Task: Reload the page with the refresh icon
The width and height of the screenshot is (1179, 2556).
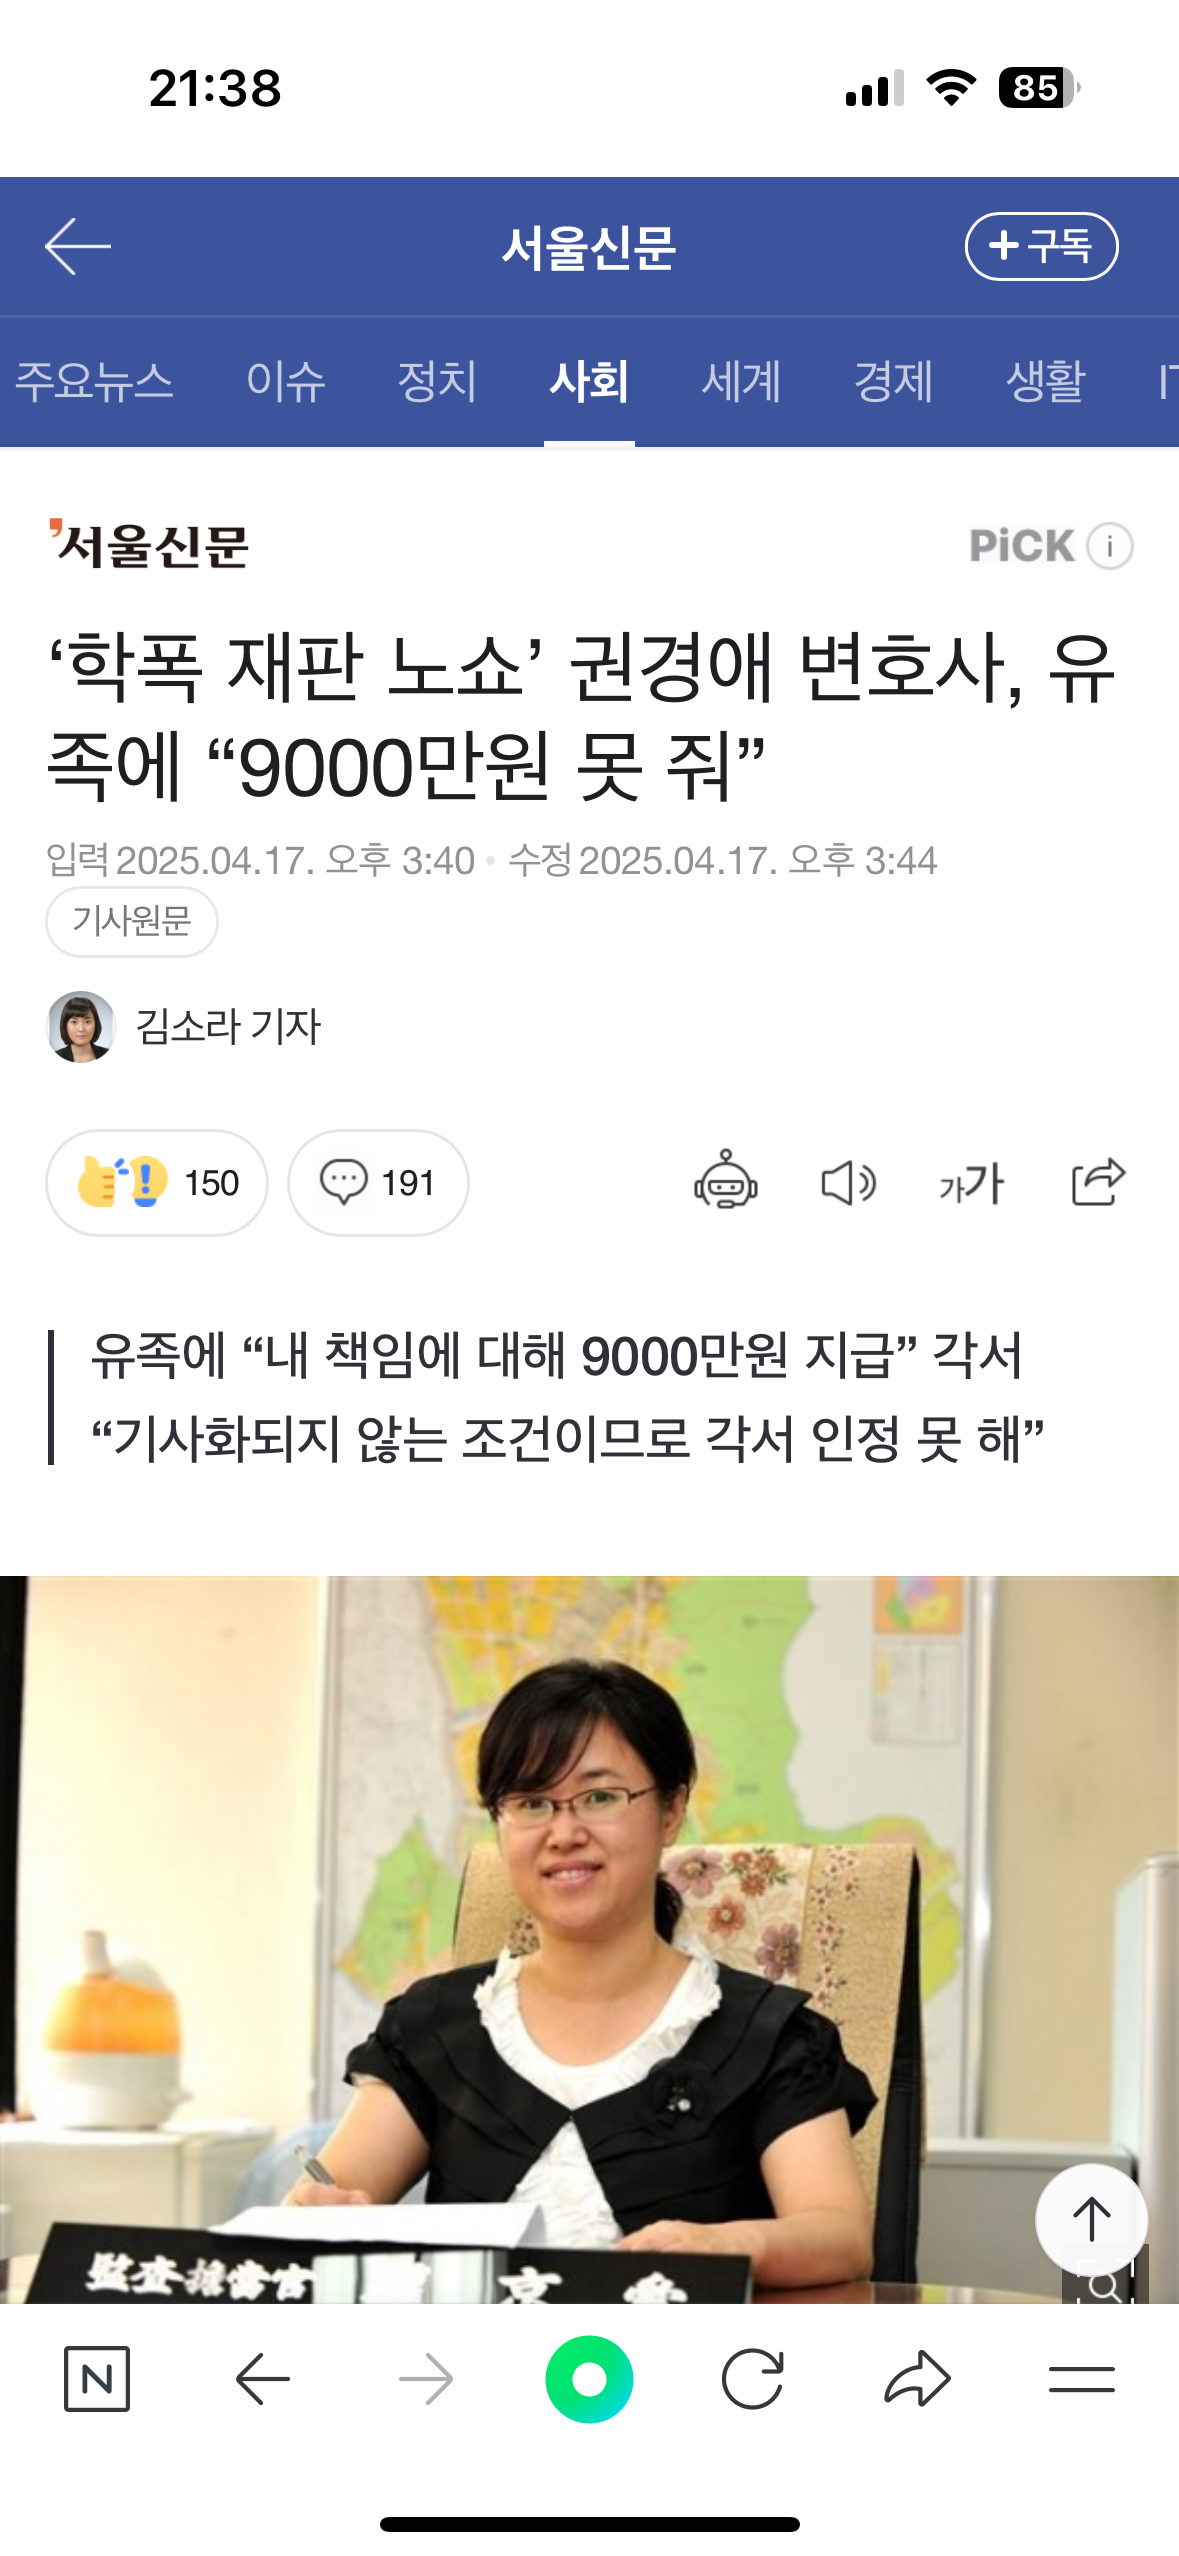Action: [x=752, y=2379]
